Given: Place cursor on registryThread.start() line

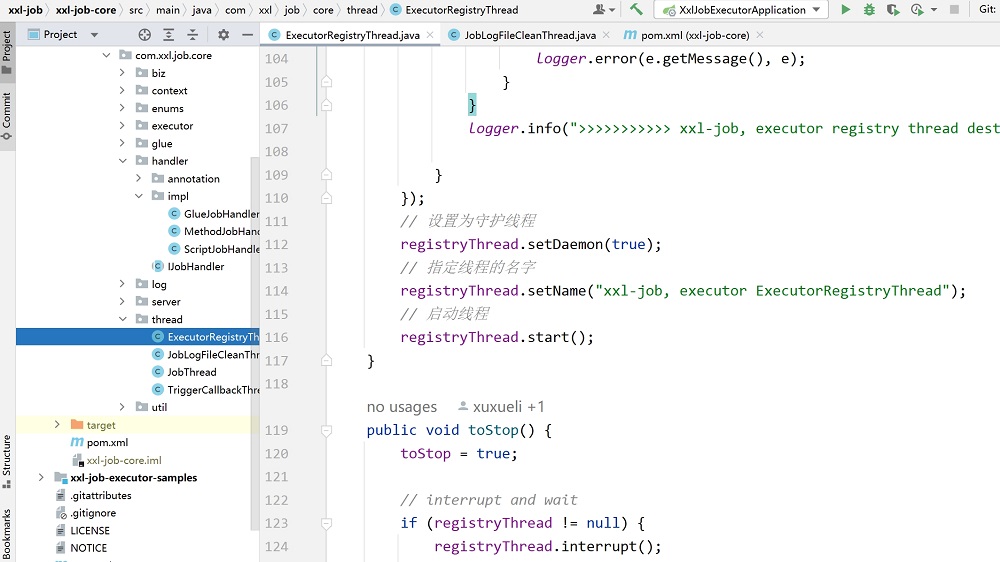Looking at the screenshot, I should click(x=496, y=337).
